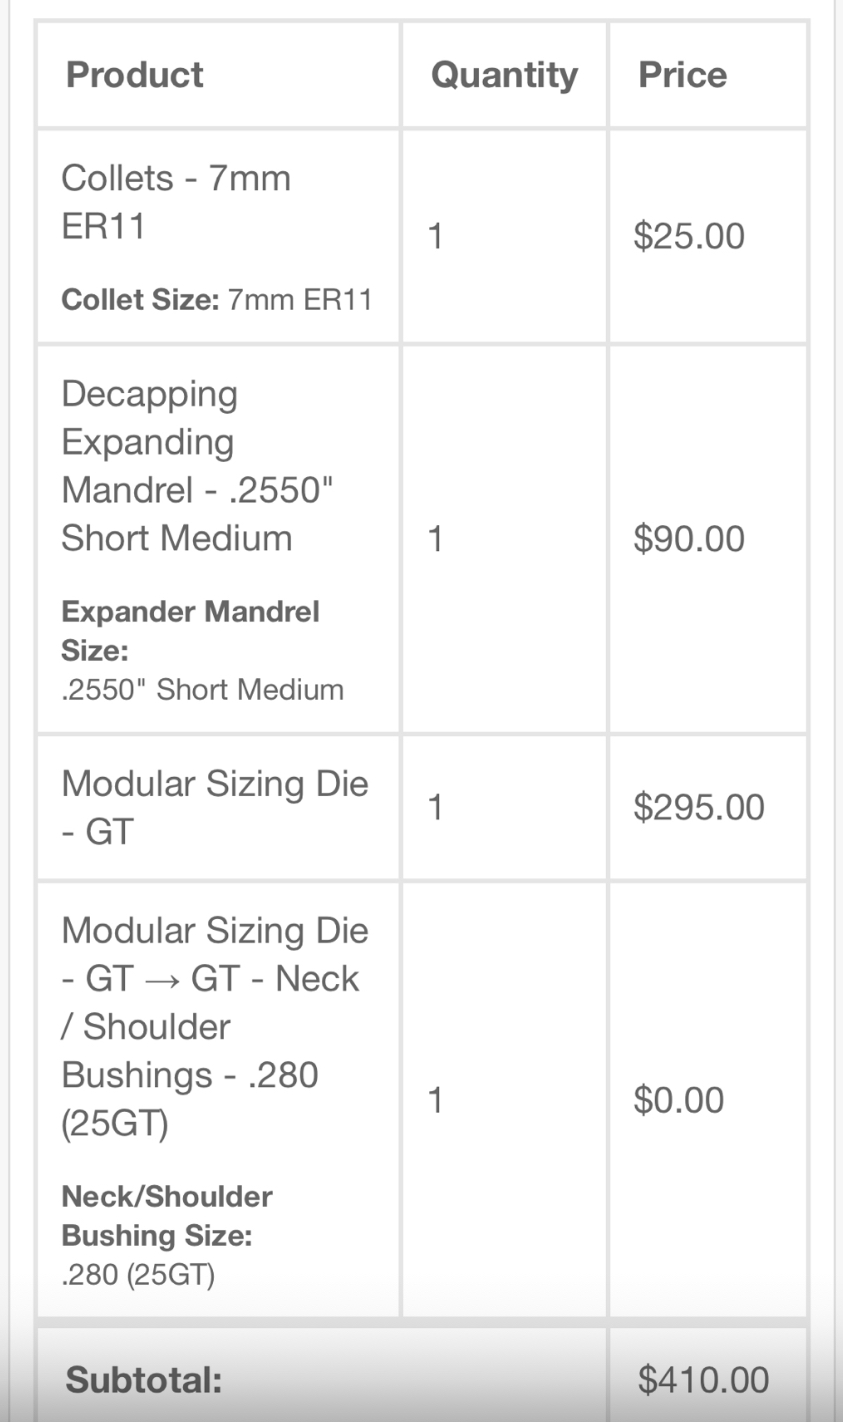Viewport: 843px width, 1422px height.
Task: Click the Subtotal label
Action: coord(144,1381)
